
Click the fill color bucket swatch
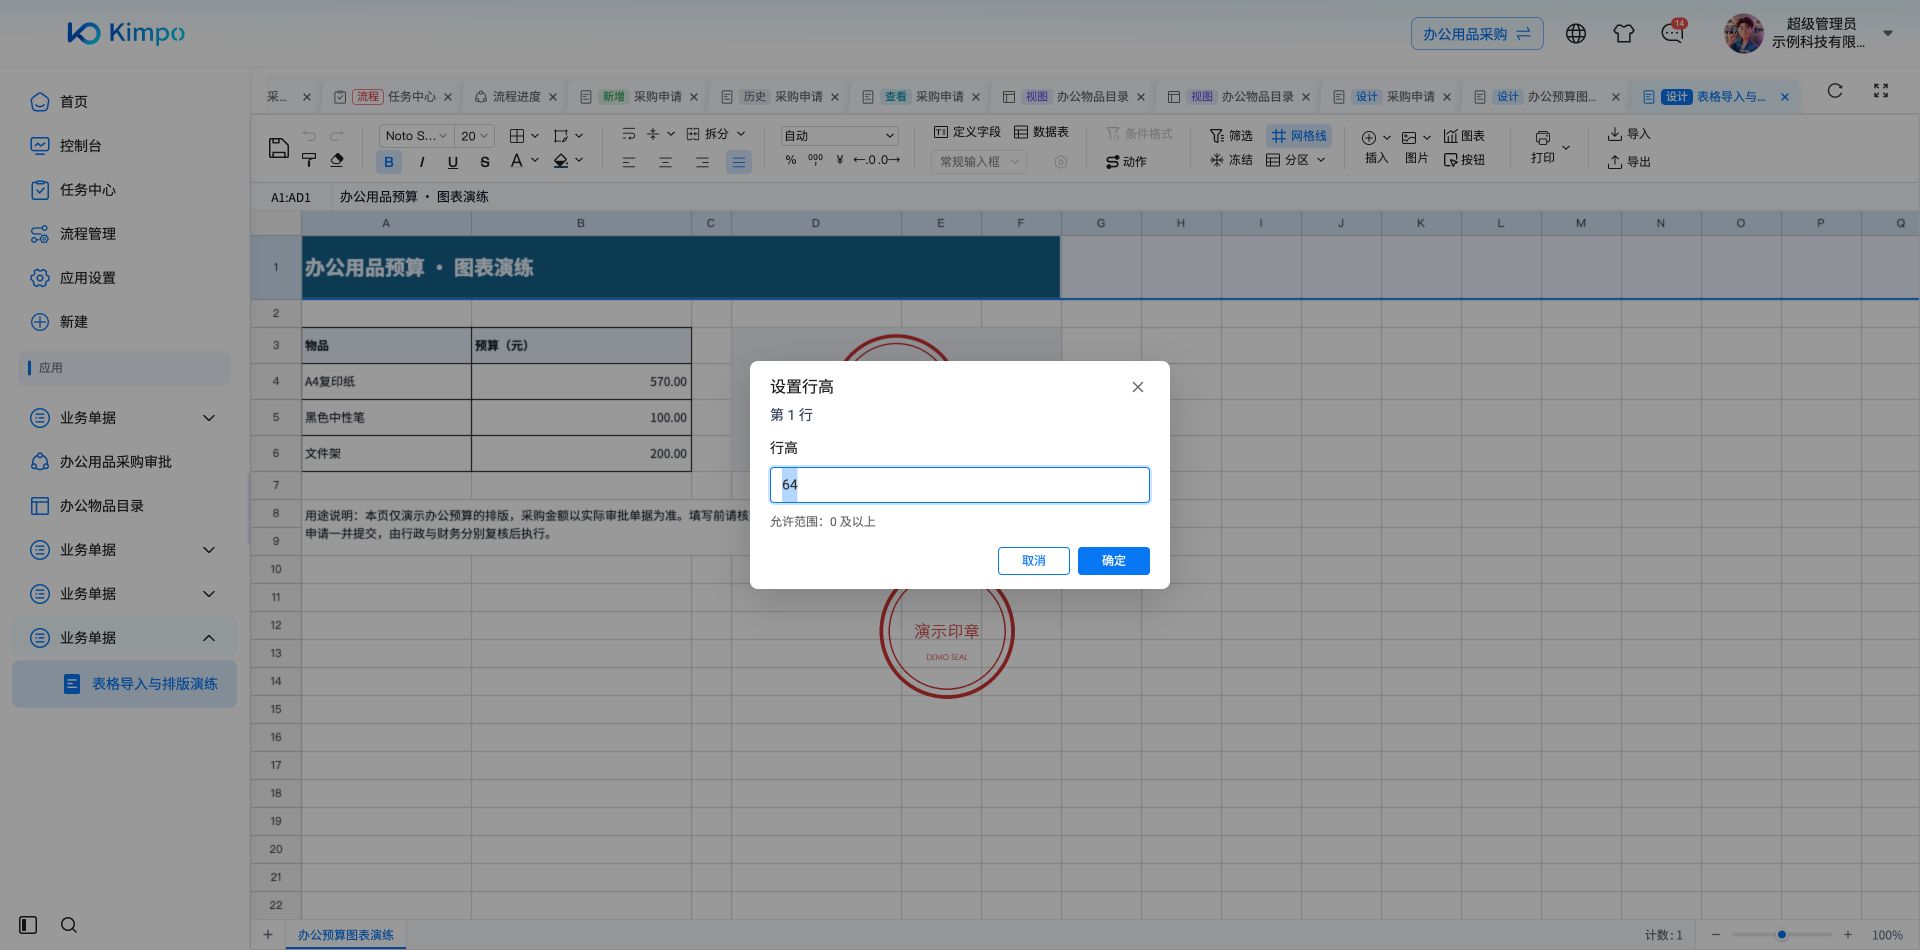(561, 160)
